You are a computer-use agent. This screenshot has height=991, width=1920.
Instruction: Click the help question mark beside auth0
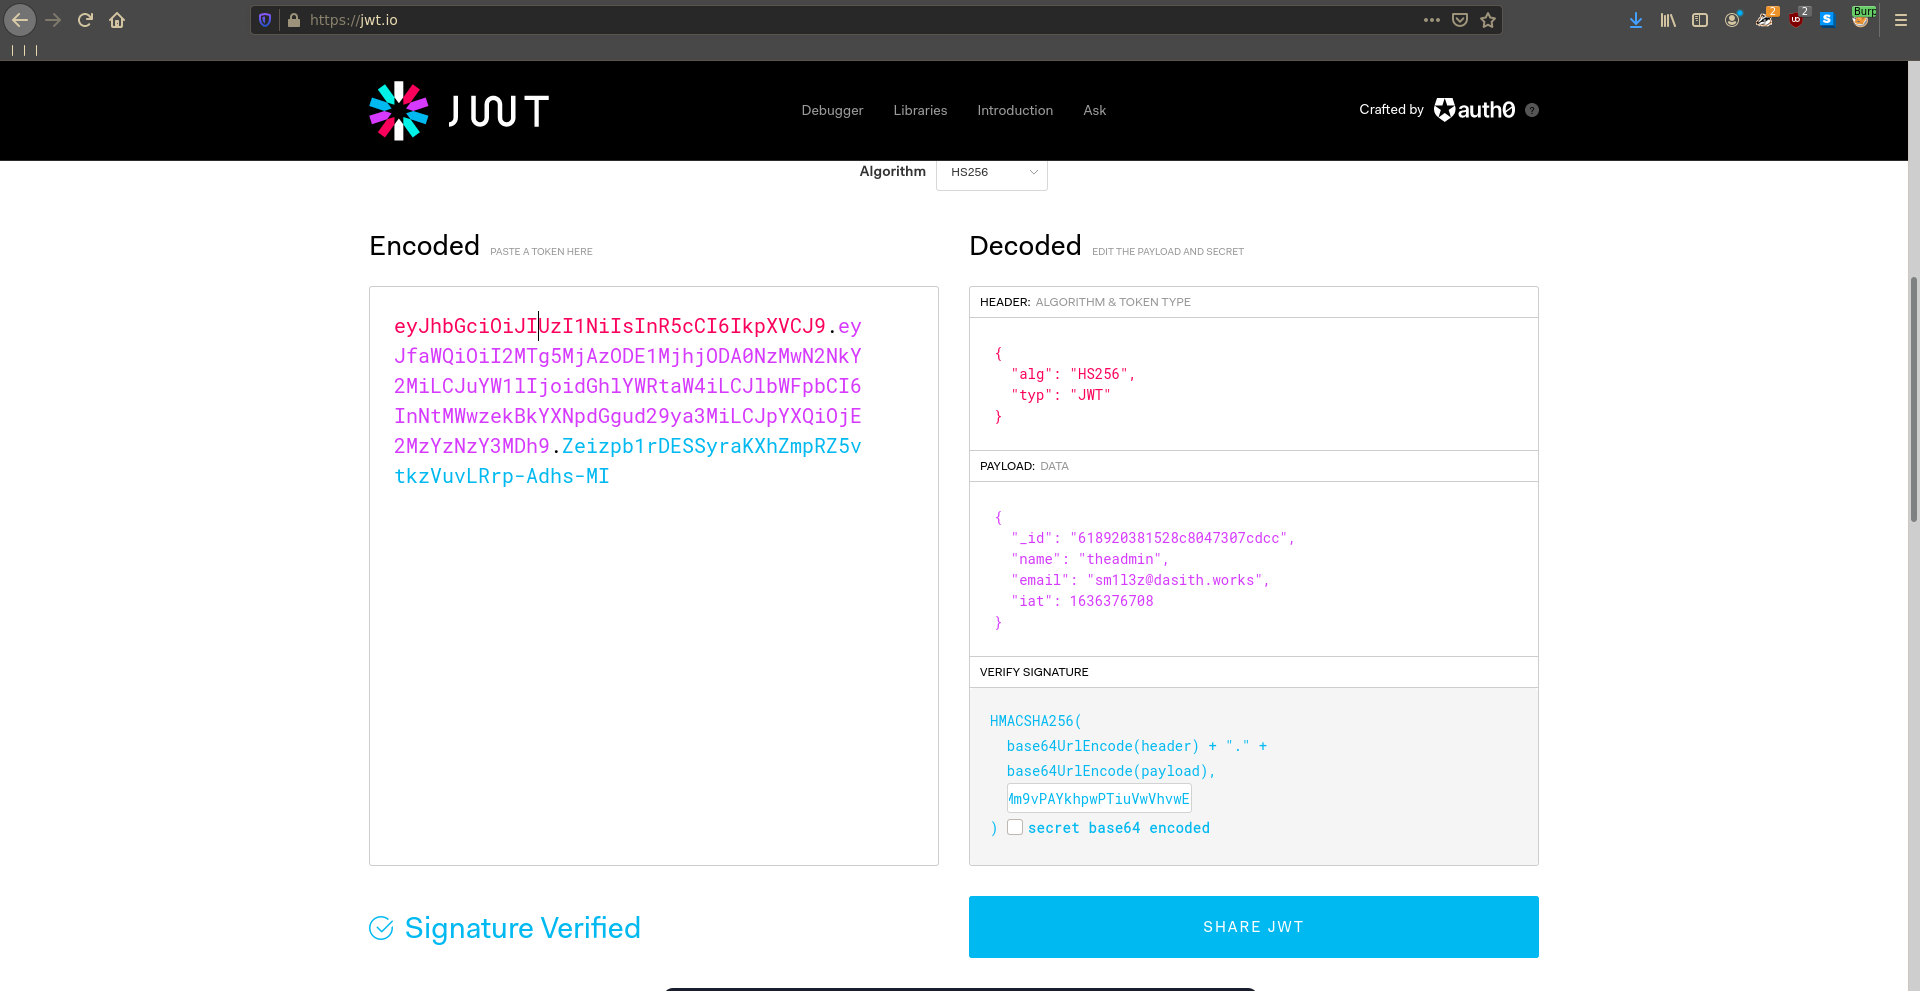[x=1532, y=110]
